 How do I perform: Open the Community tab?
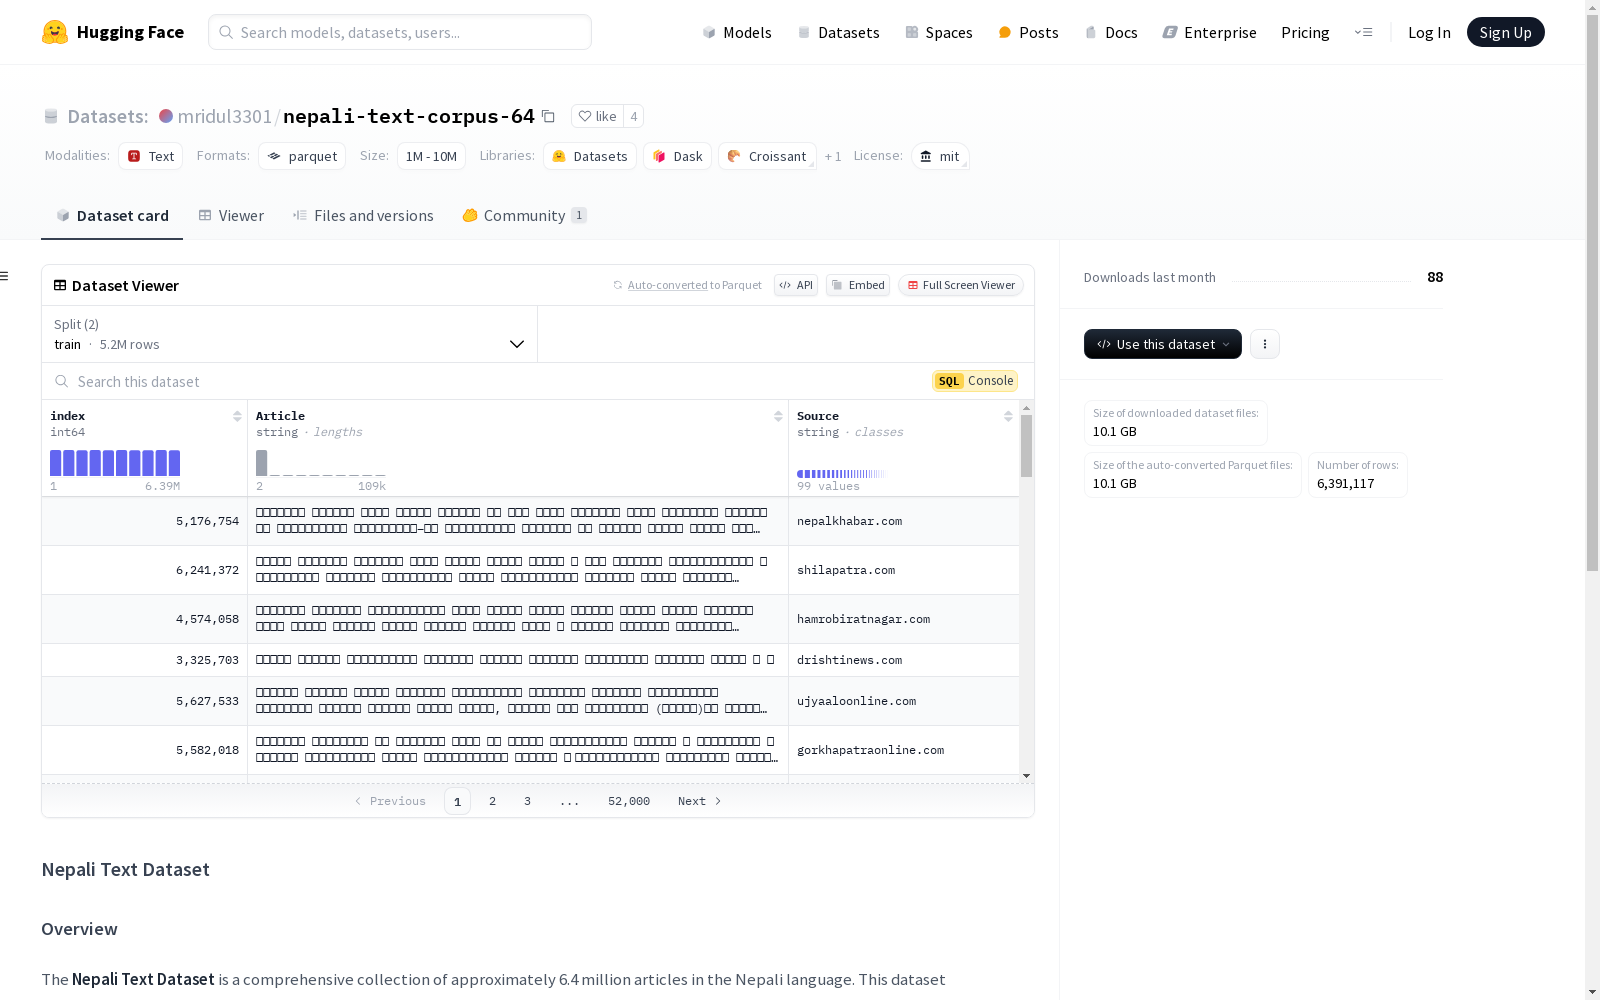(x=524, y=216)
